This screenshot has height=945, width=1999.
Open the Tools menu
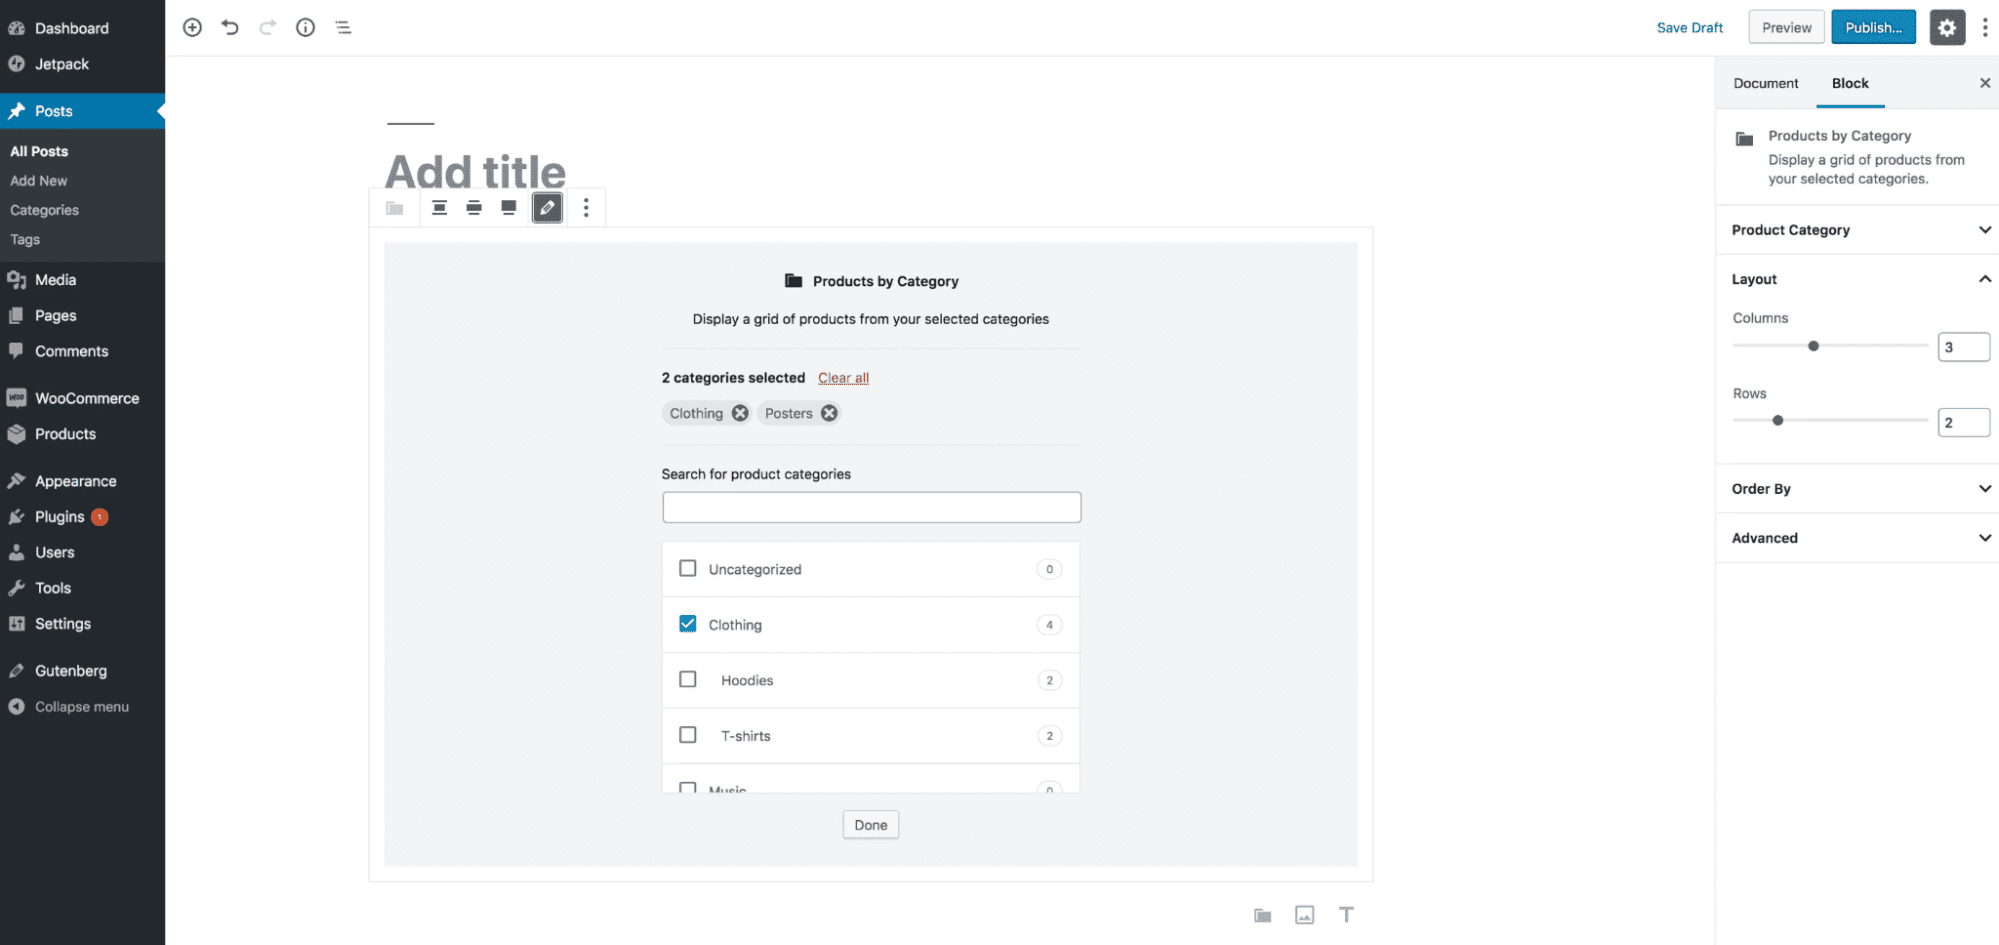pos(82,588)
